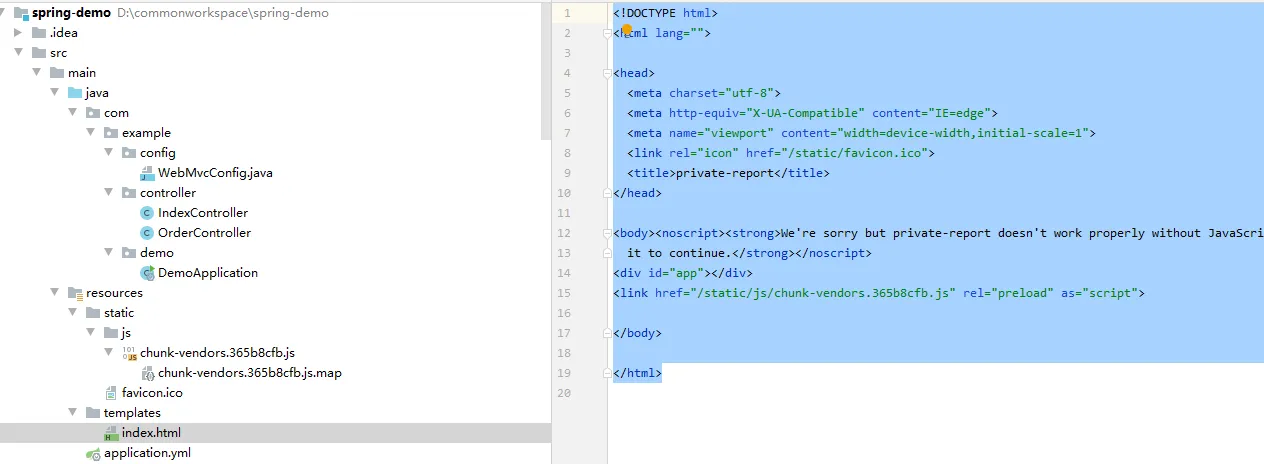This screenshot has height=464, width=1264.
Task: Click the favicon.ico file icon
Action: click(x=111, y=393)
